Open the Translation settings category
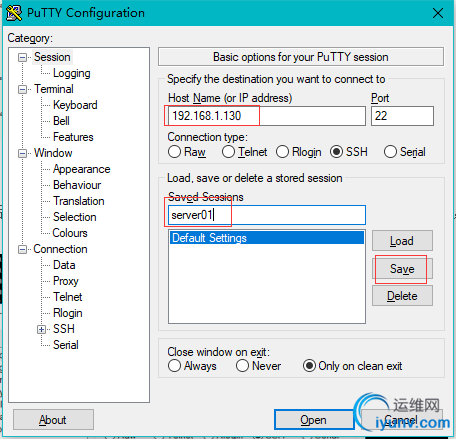 coord(79,201)
